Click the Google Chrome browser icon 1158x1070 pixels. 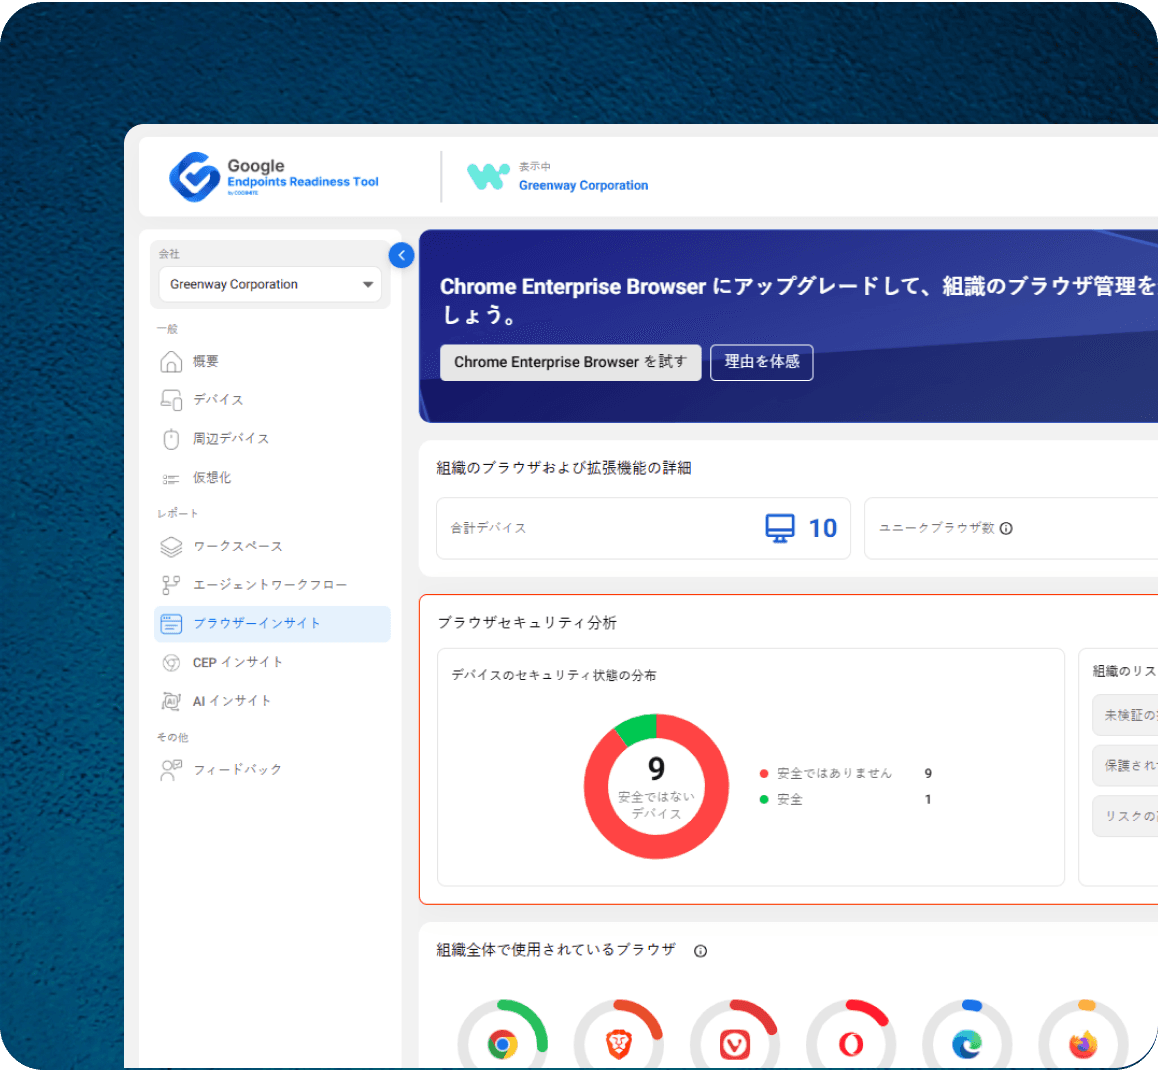[x=502, y=1044]
